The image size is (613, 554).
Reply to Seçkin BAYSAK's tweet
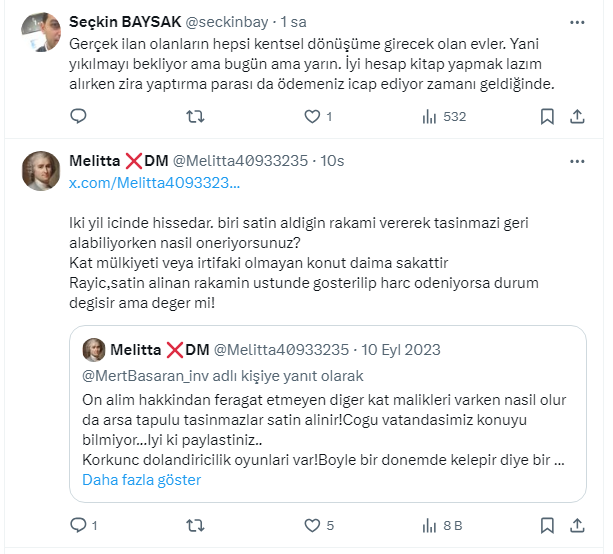pos(79,117)
